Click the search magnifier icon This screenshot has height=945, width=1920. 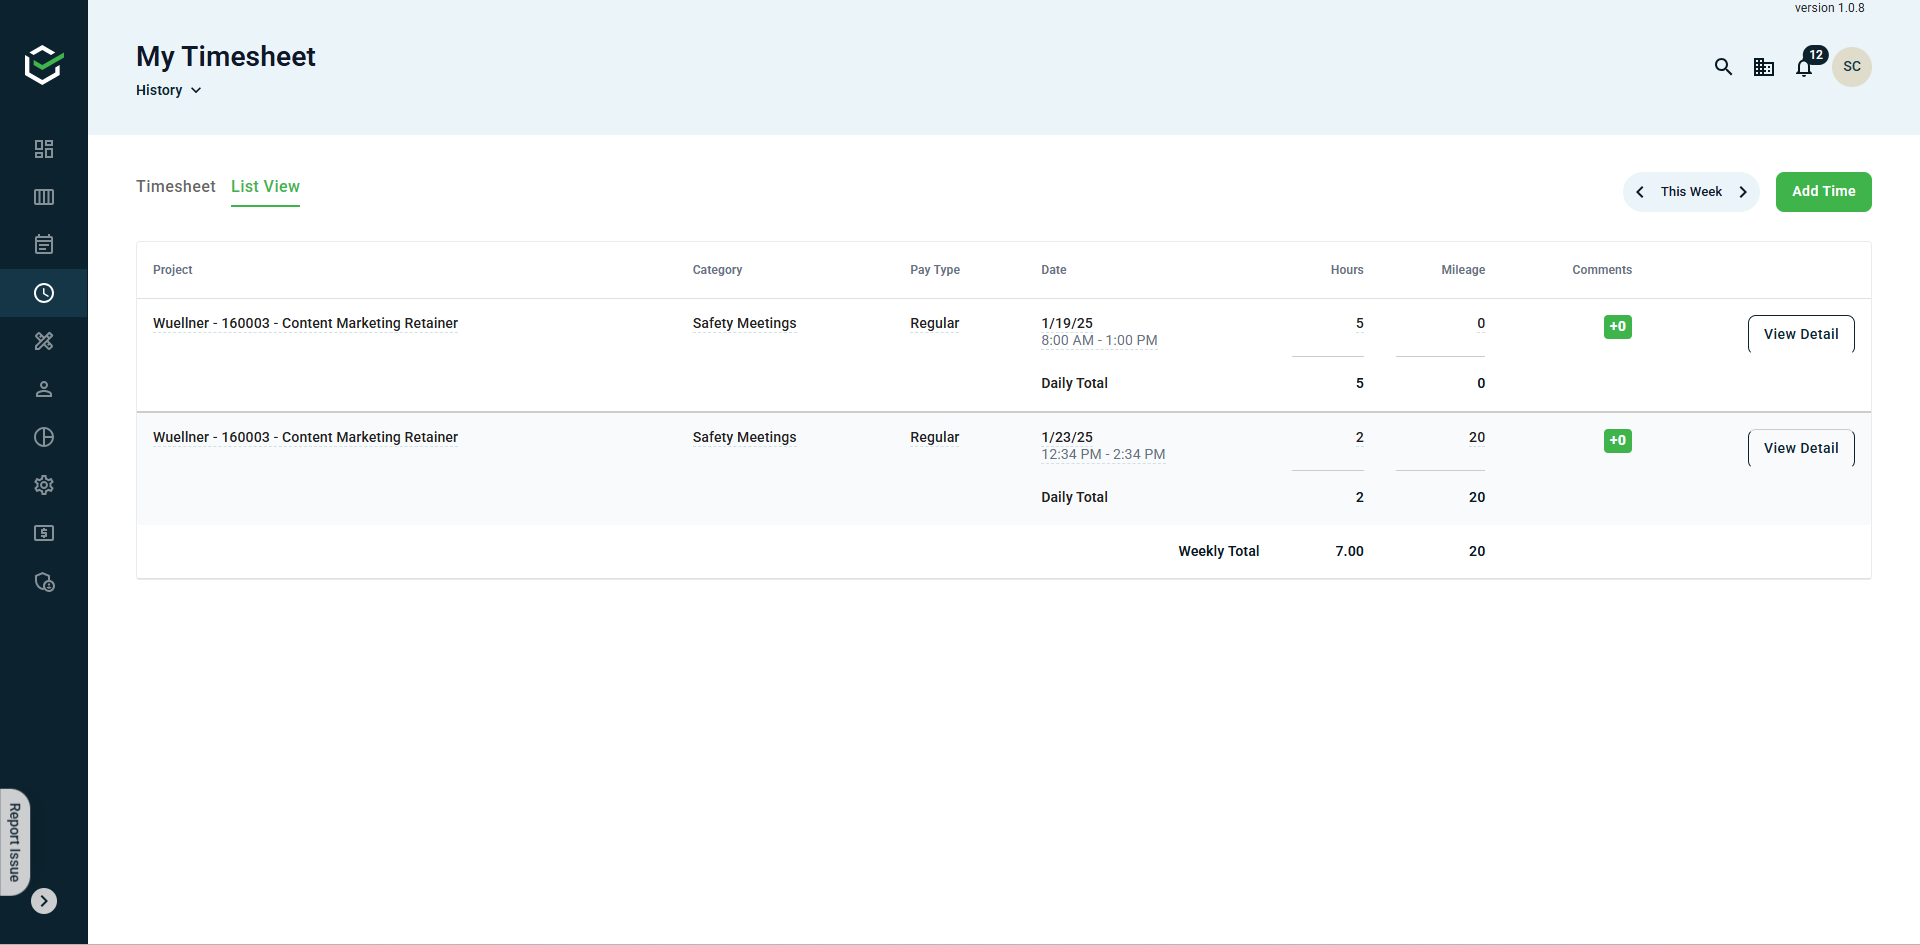coord(1723,67)
